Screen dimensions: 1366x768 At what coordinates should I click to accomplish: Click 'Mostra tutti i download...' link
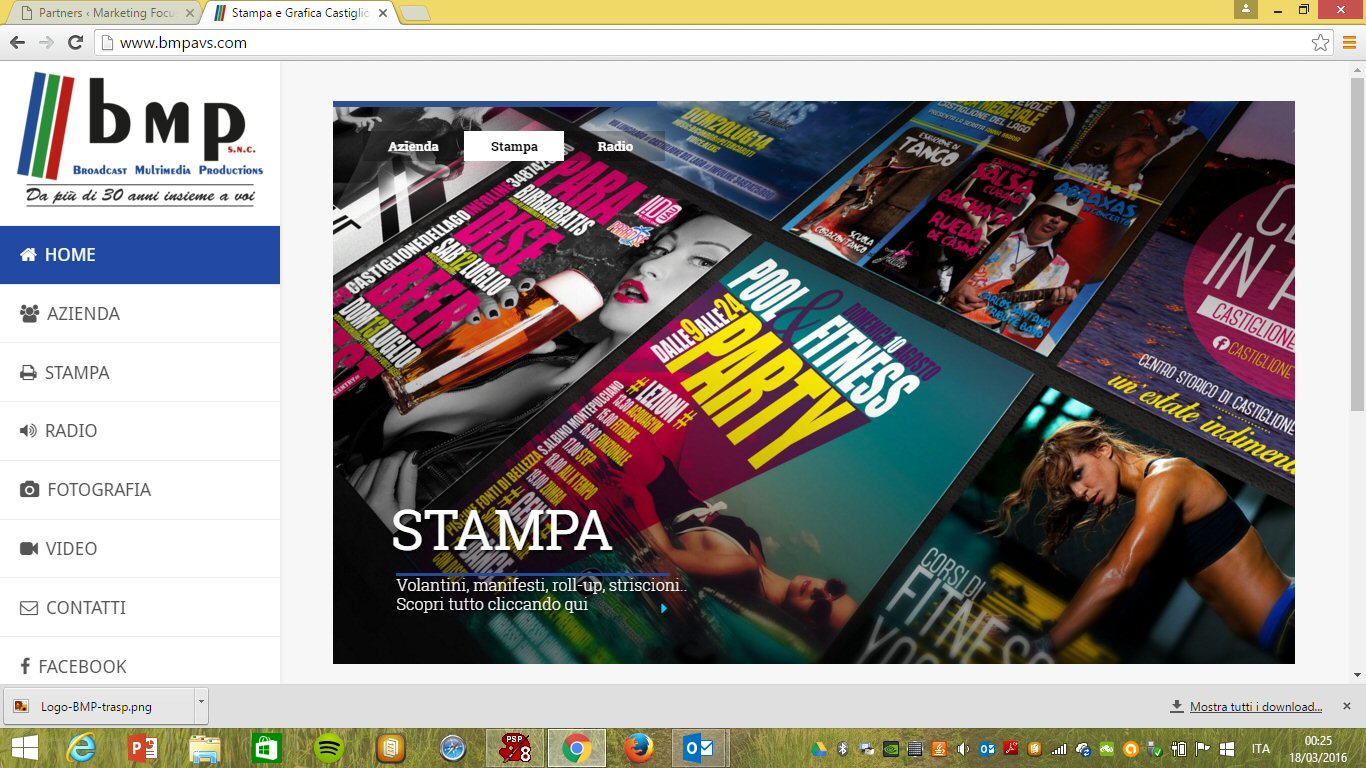[1256, 707]
